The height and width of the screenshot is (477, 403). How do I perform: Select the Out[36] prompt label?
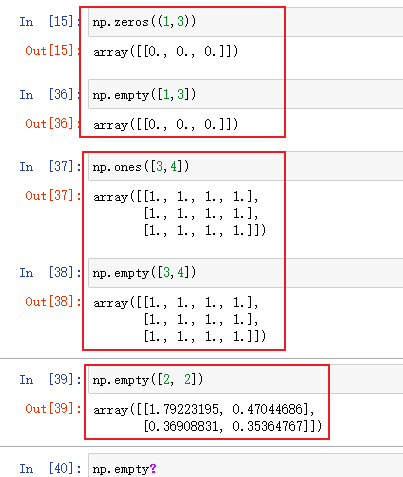(x=53, y=124)
